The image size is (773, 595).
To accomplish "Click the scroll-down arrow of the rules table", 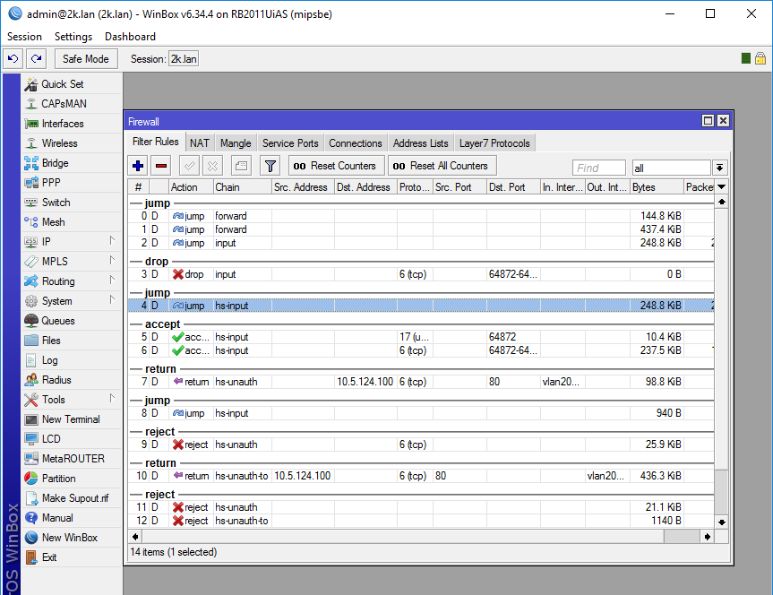I will point(721,522).
